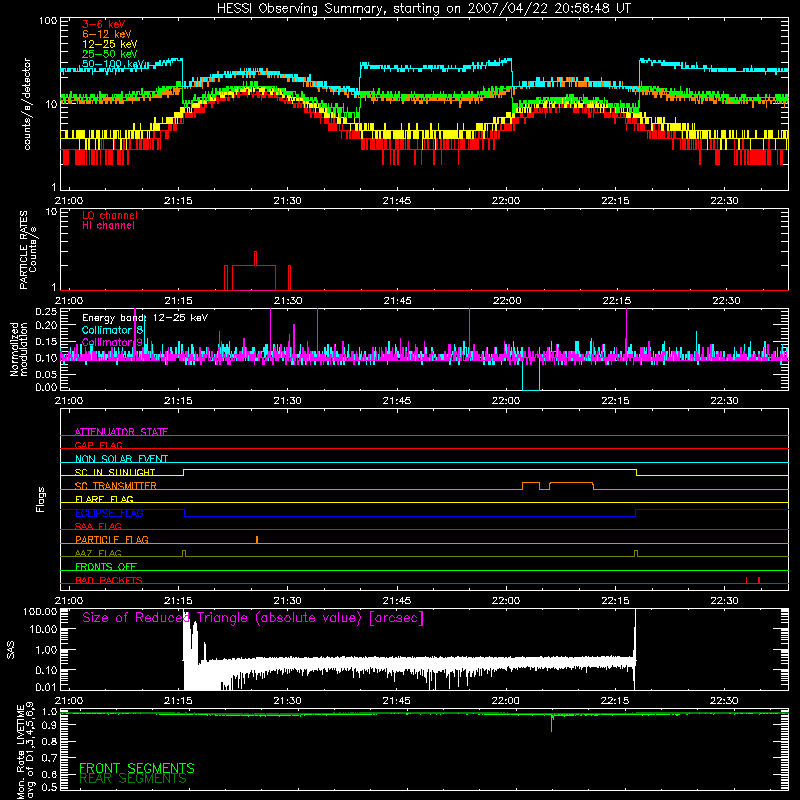Screen dimensions: 800x800
Task: Click the "FLARE FLAG" label
Action: 104,499
